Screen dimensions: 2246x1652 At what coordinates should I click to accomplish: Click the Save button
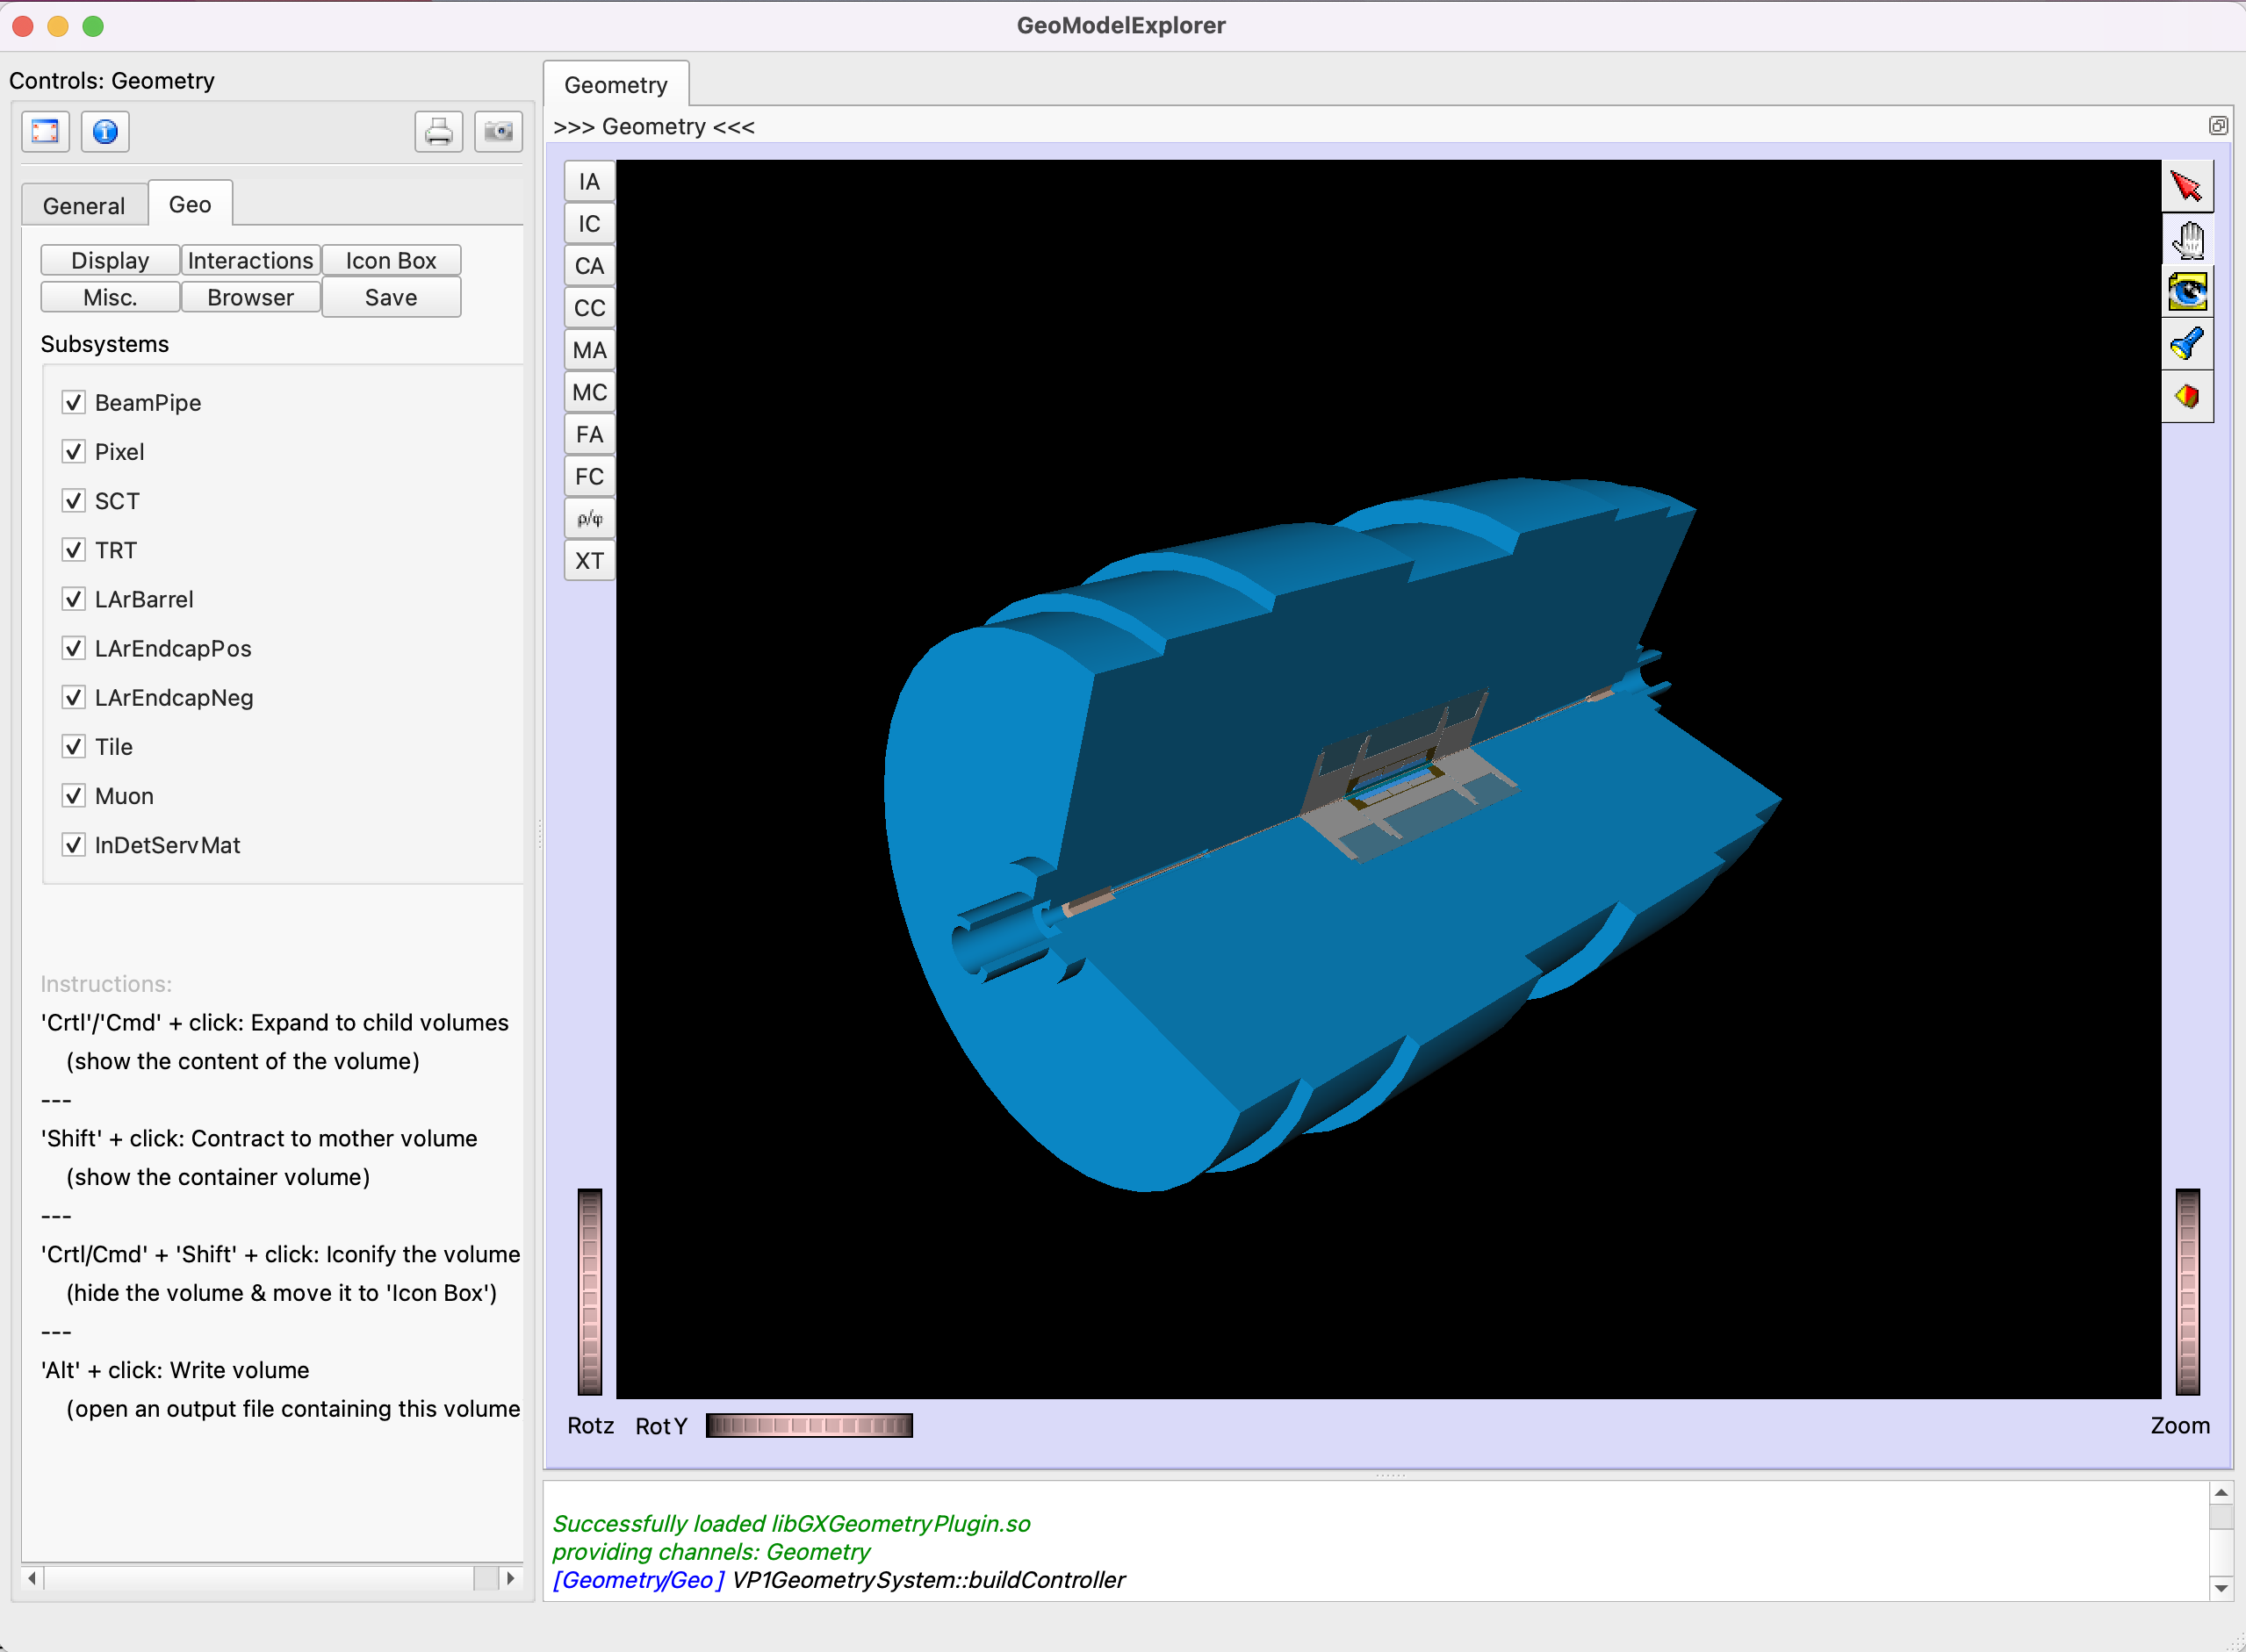pos(391,297)
